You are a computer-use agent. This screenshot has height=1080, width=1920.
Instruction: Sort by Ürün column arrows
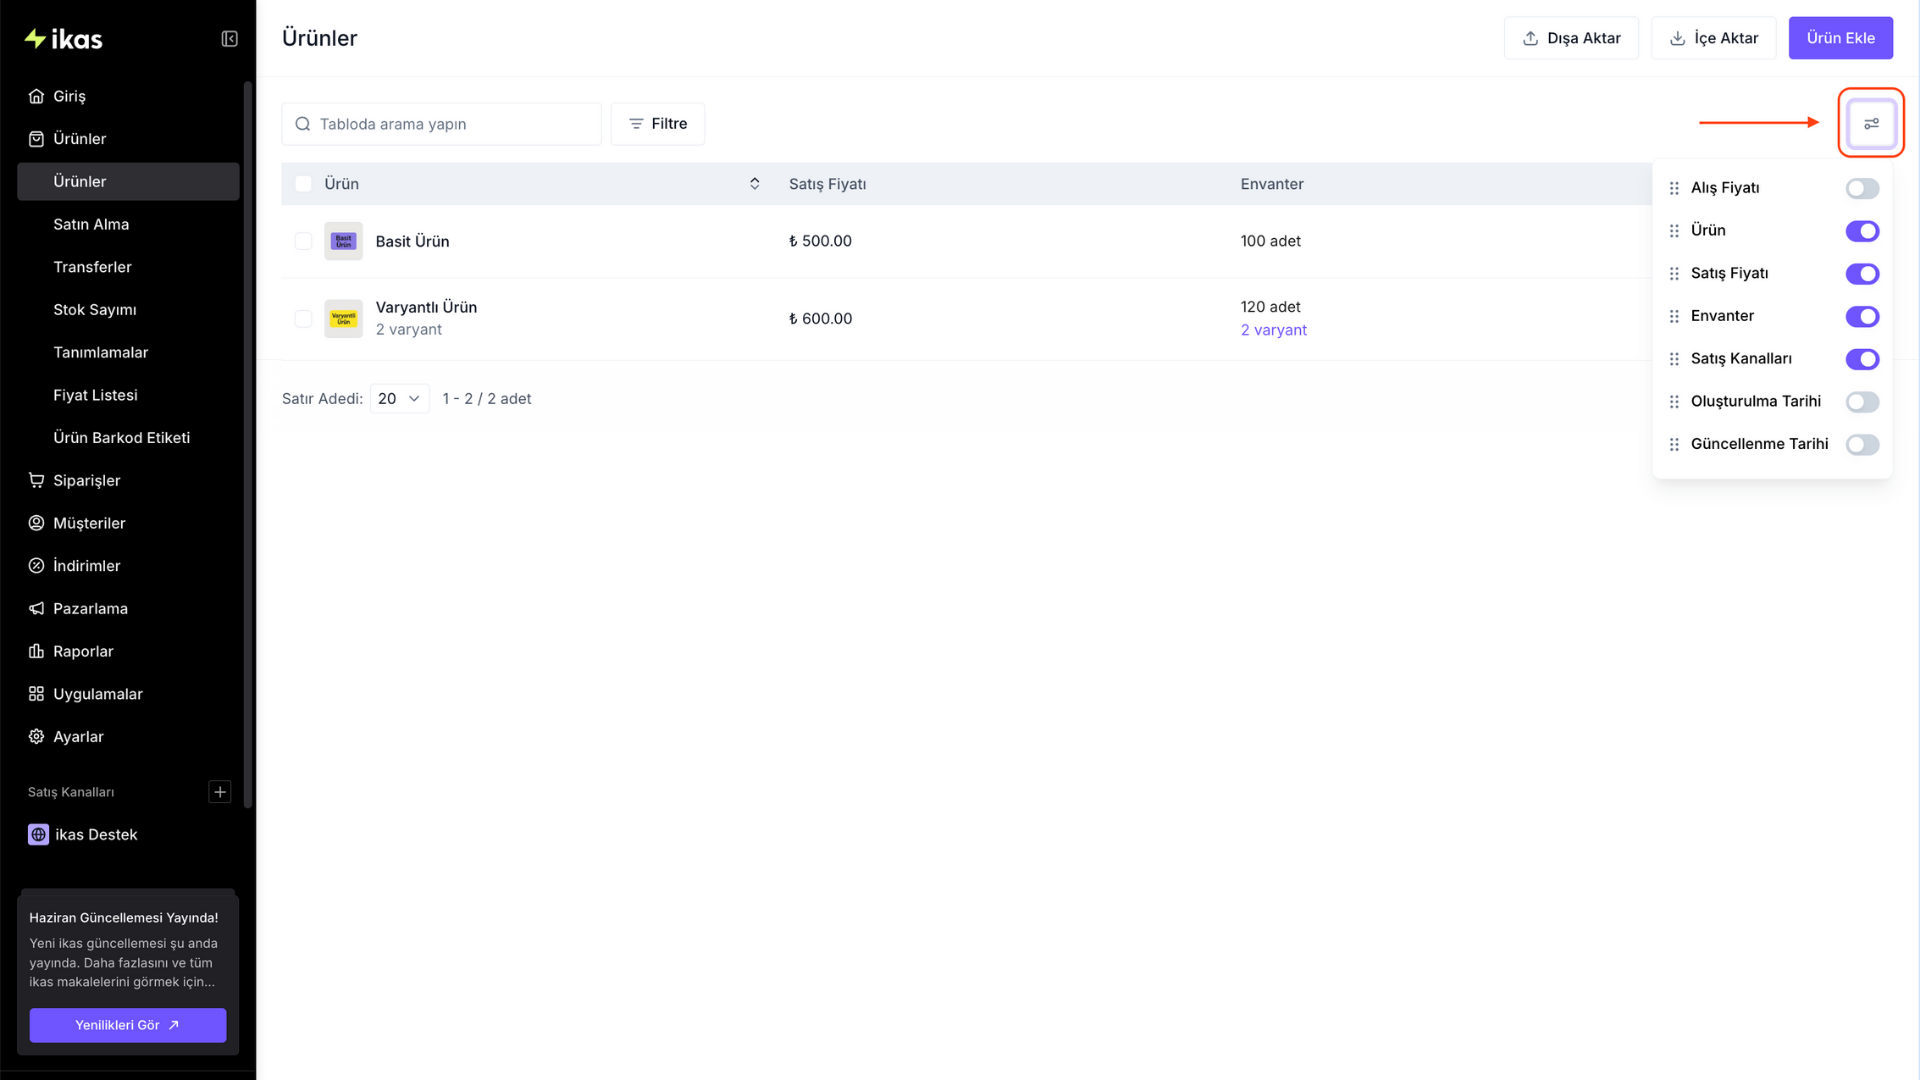click(755, 184)
